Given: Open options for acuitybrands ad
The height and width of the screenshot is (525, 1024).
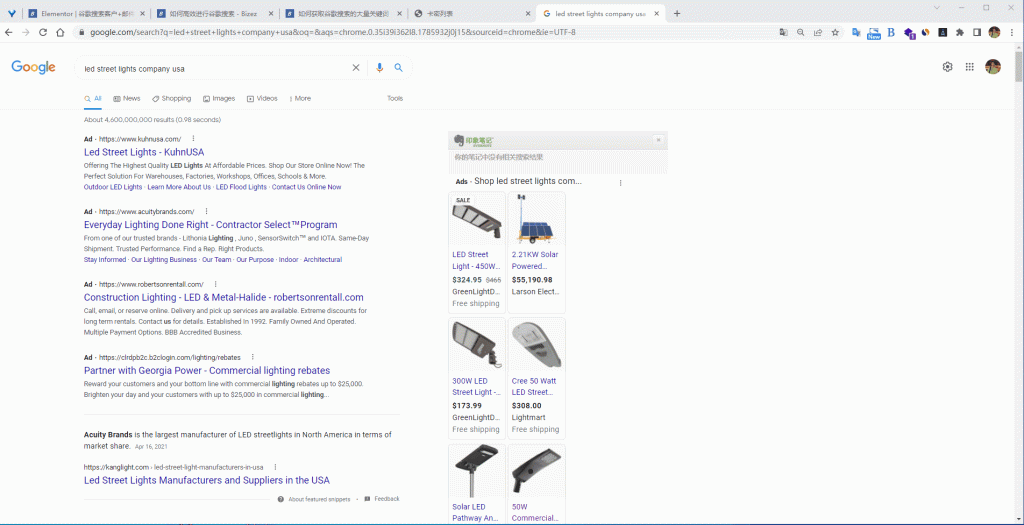Looking at the screenshot, I should (206, 211).
